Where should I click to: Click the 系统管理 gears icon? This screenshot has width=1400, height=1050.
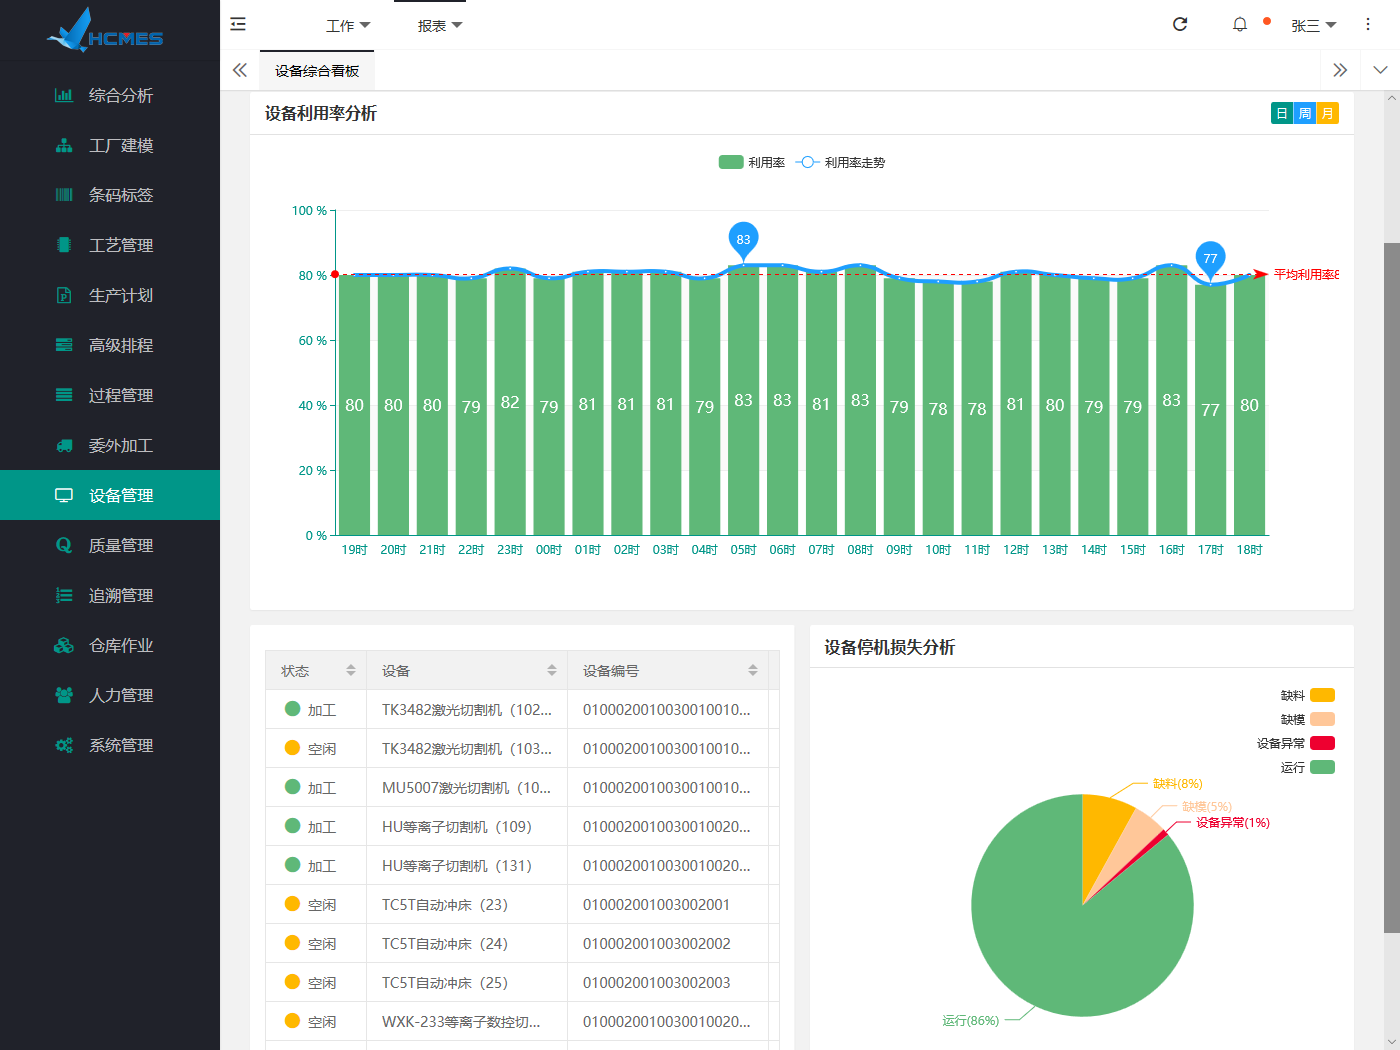click(x=64, y=745)
